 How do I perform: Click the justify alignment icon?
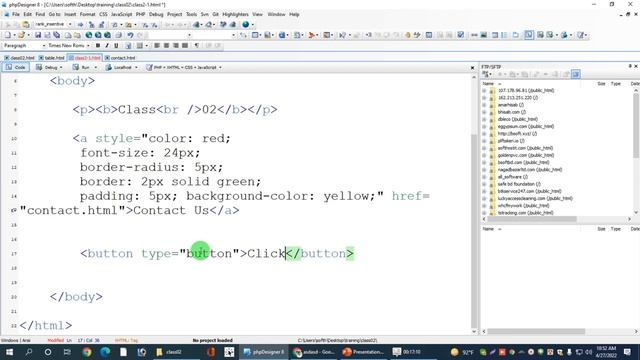click(185, 46)
